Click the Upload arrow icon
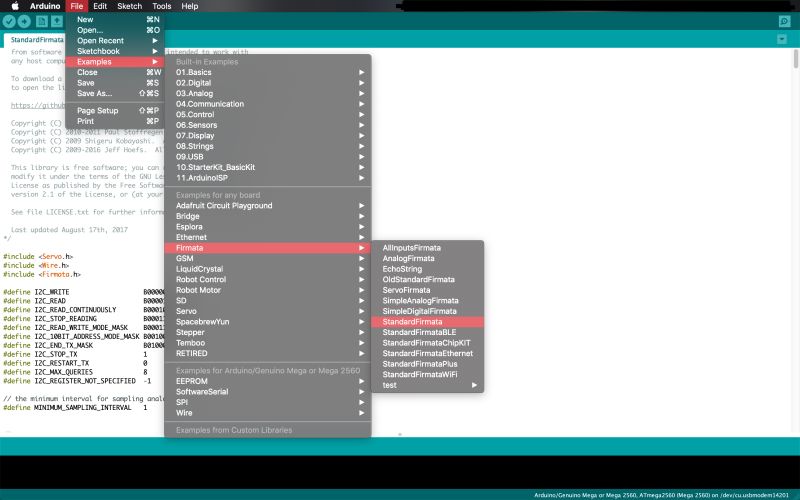 coord(24,21)
